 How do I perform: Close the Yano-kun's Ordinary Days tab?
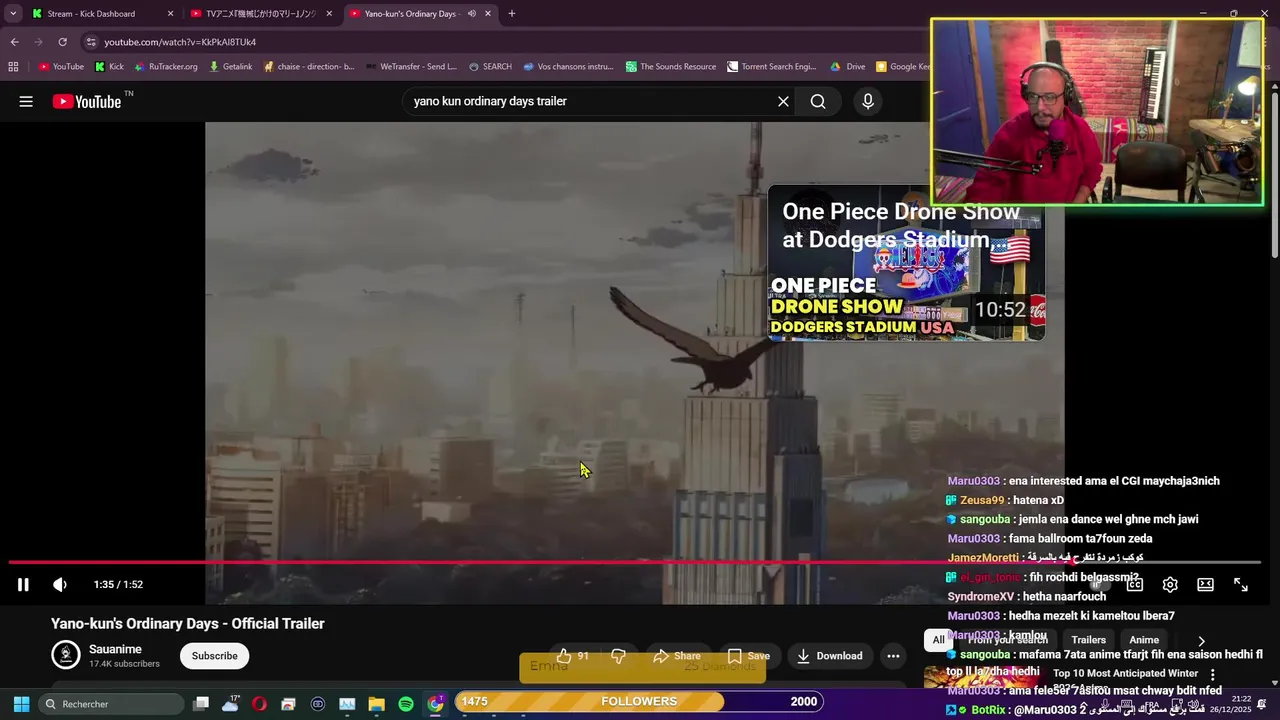(488, 14)
